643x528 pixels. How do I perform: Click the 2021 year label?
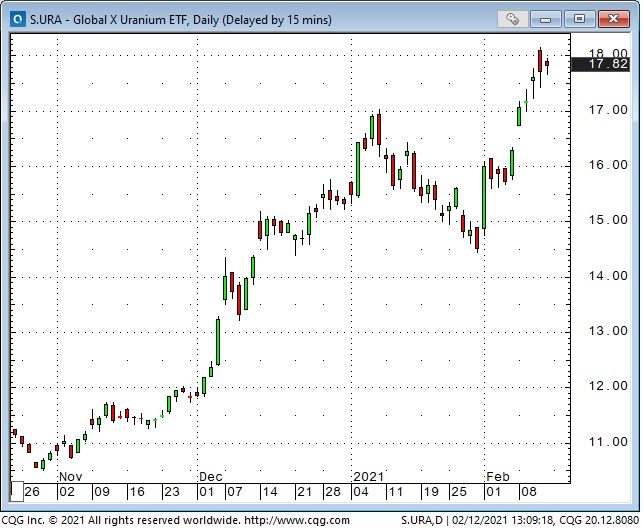click(x=368, y=477)
